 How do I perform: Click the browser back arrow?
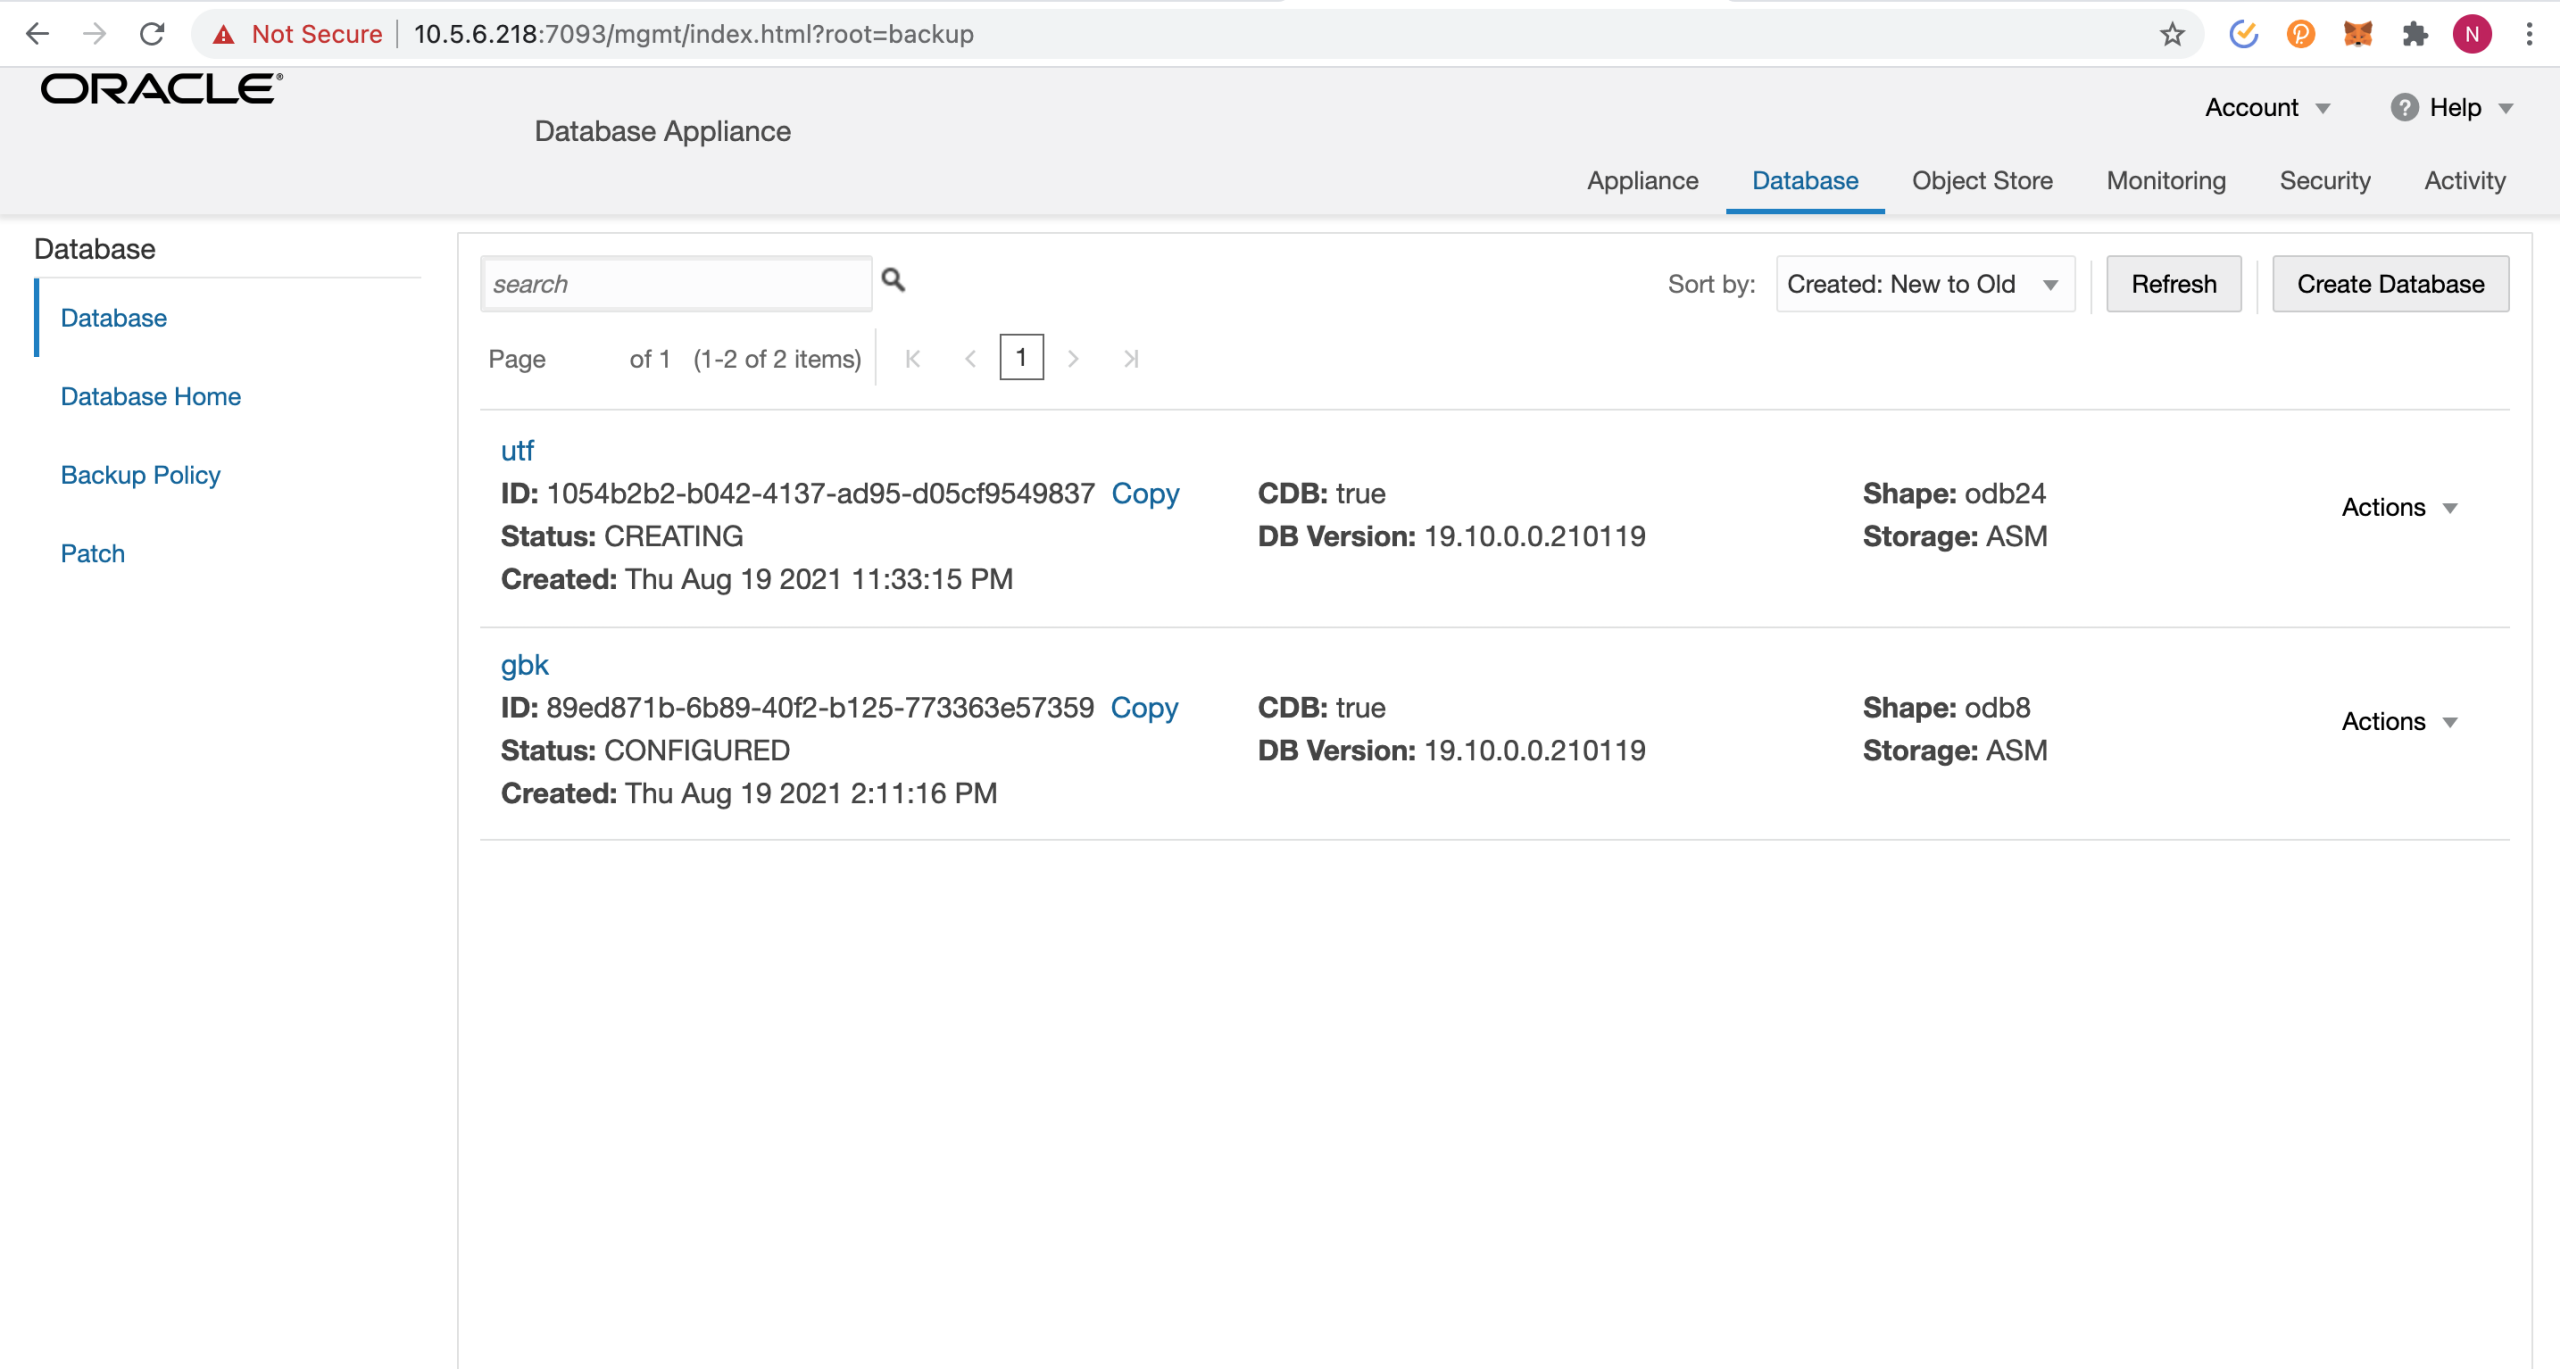click(x=37, y=34)
